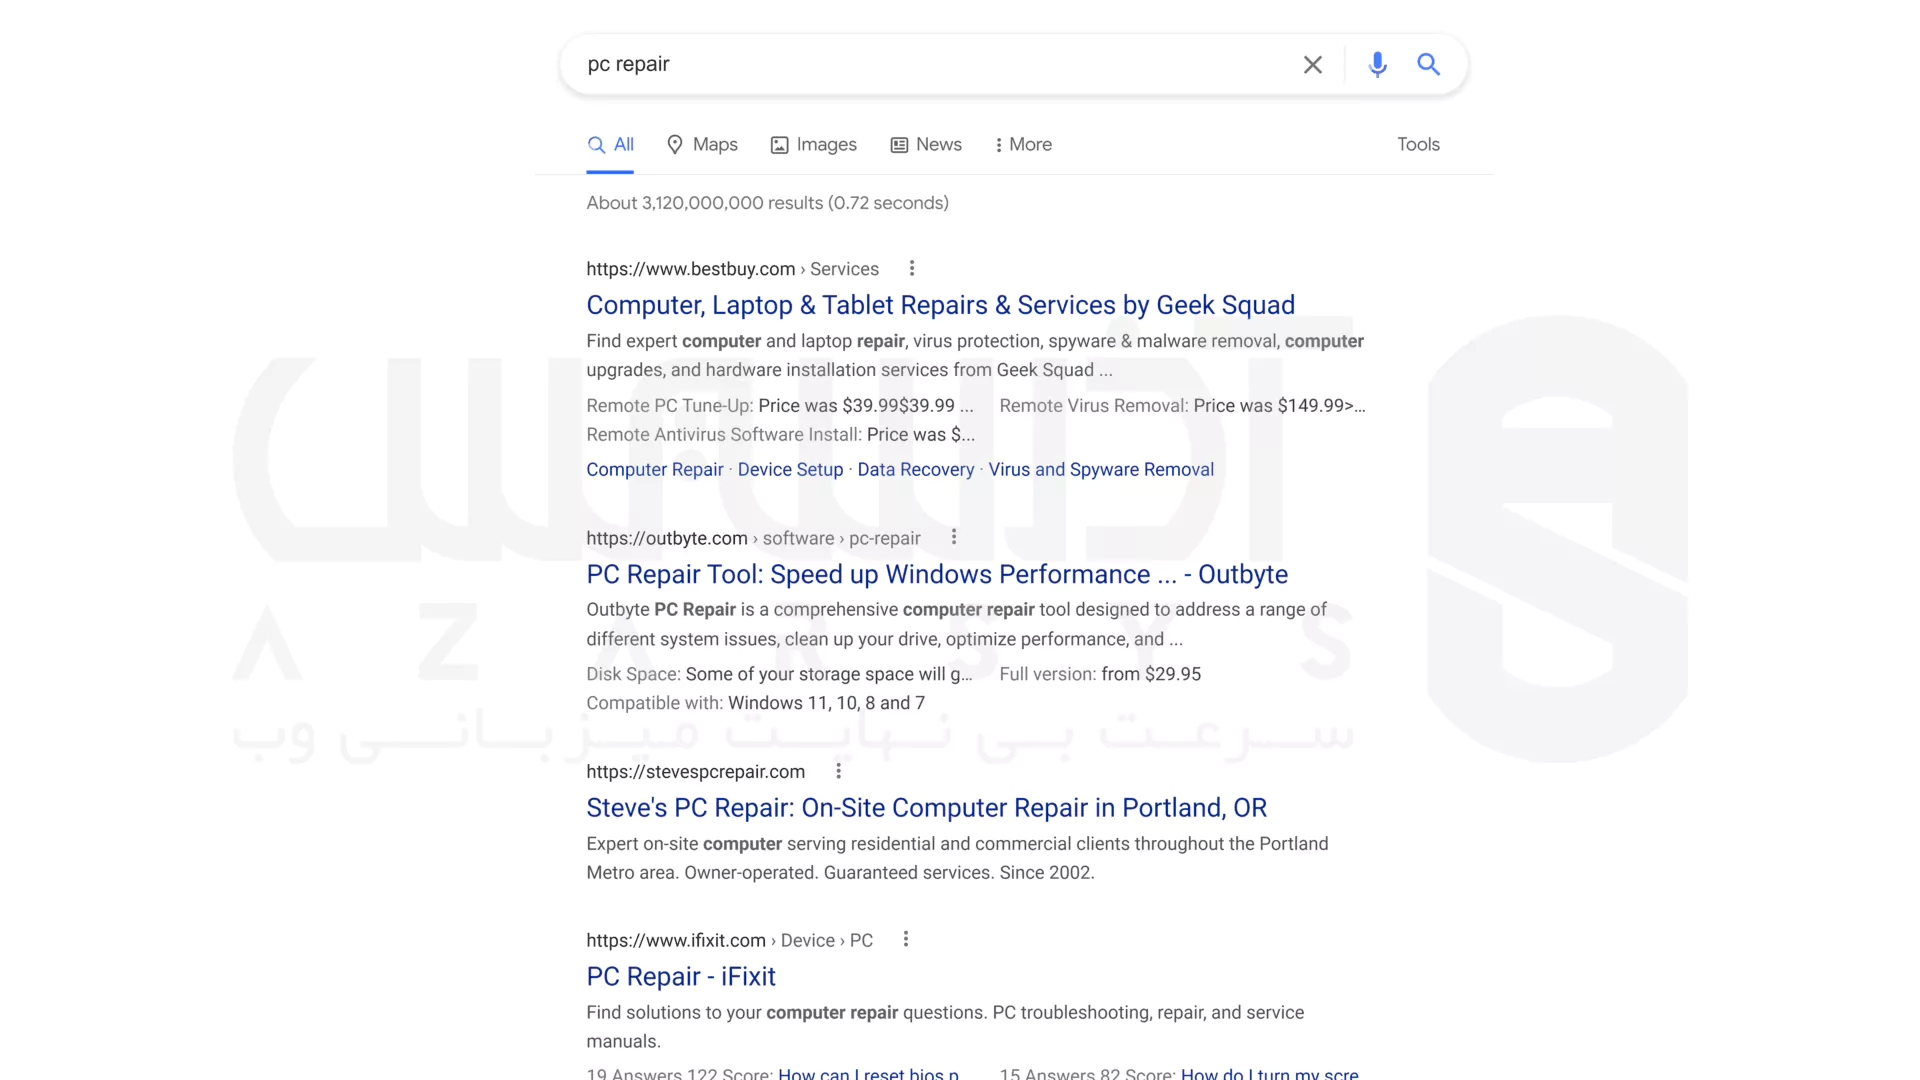The width and height of the screenshot is (1920, 1080).
Task: Switch to the Maps tab
Action: [702, 145]
